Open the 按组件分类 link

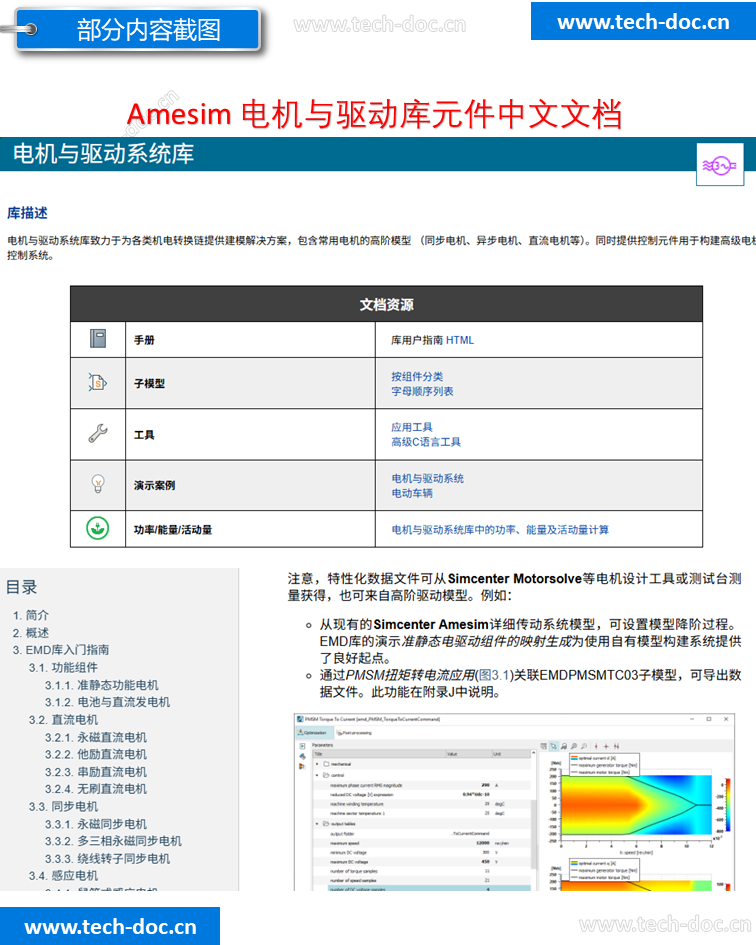coord(417,376)
